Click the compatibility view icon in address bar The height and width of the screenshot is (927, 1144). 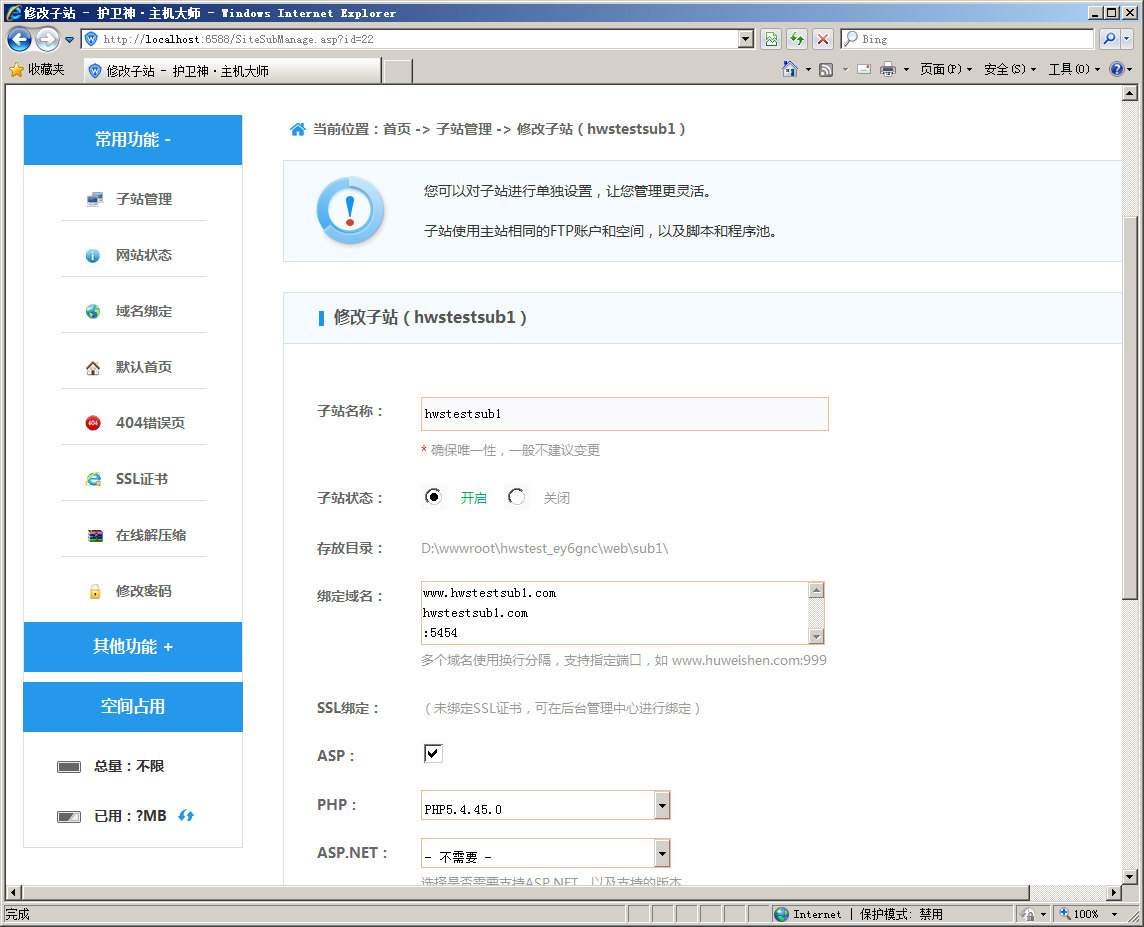tap(771, 39)
